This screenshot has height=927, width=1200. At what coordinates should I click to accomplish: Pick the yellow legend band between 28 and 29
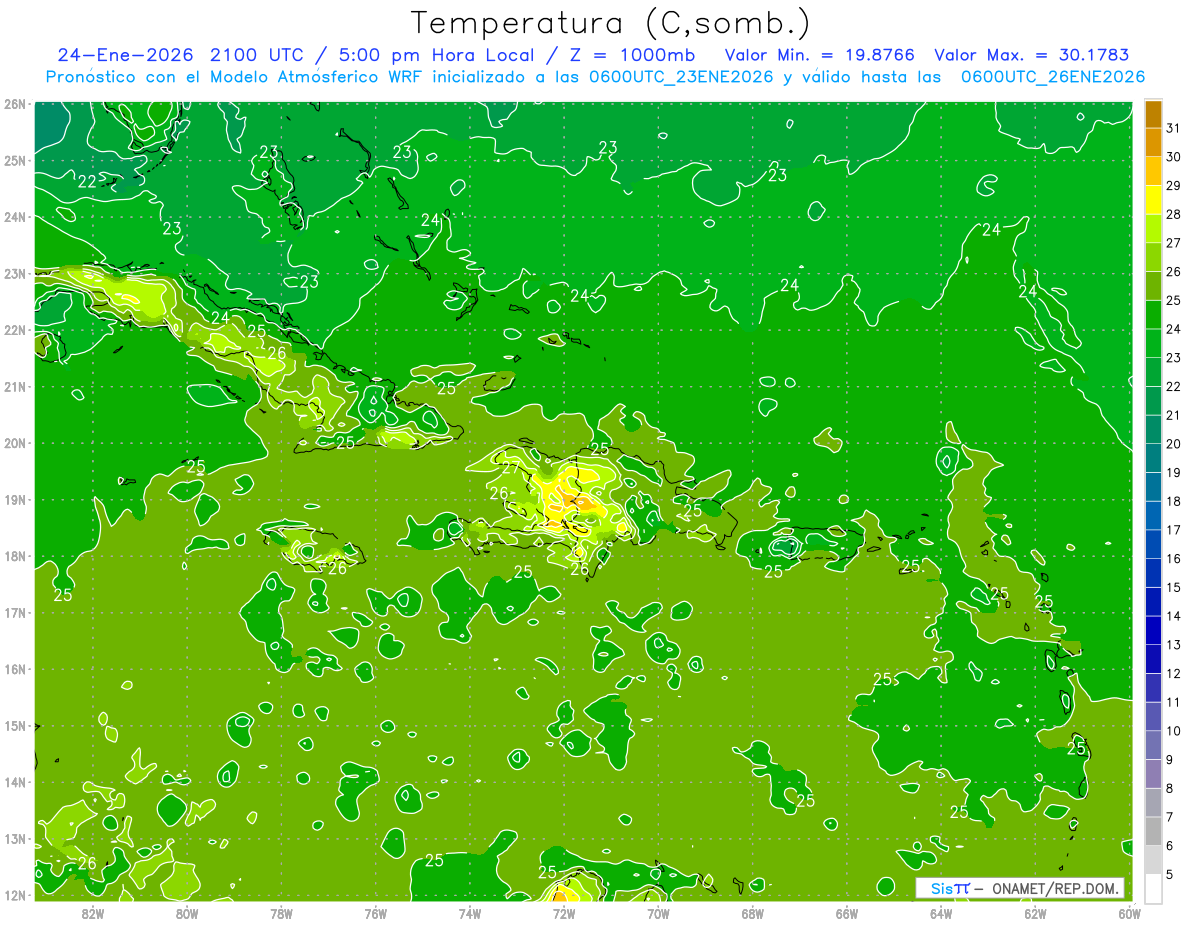pyautogui.click(x=1153, y=200)
